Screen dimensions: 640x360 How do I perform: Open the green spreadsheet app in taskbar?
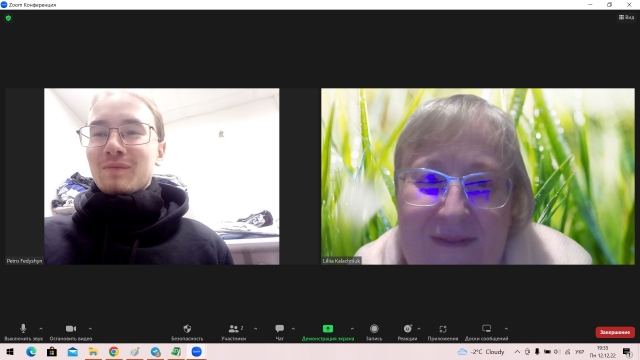(x=176, y=351)
